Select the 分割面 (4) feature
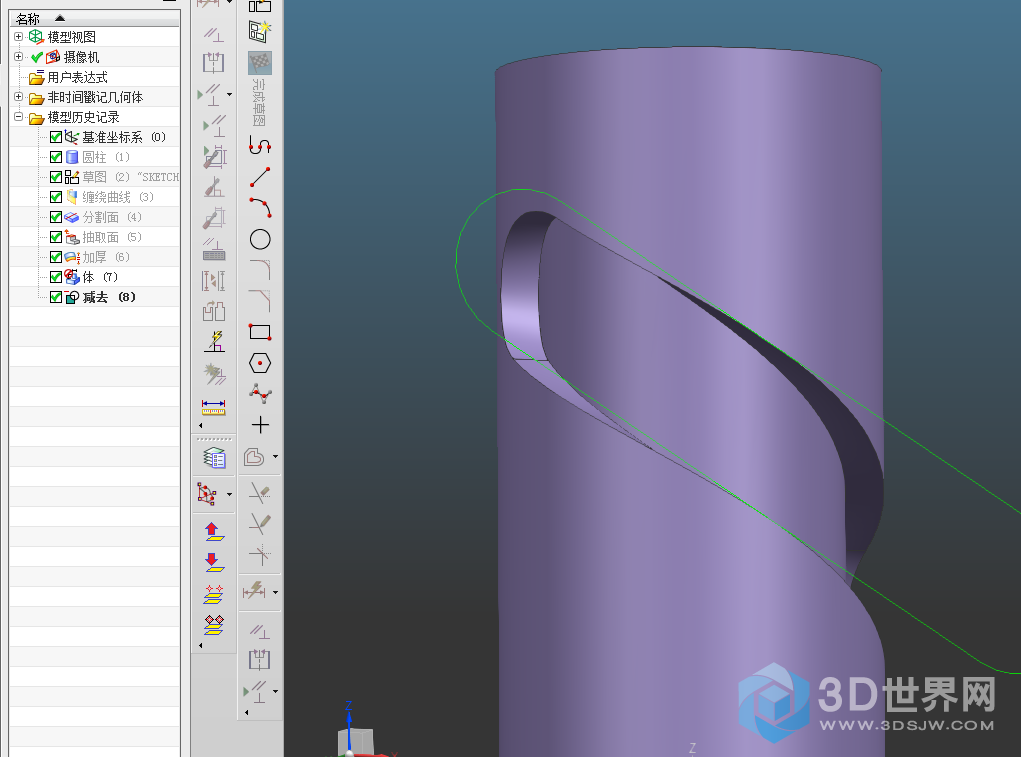The width and height of the screenshot is (1021, 757). [111, 217]
